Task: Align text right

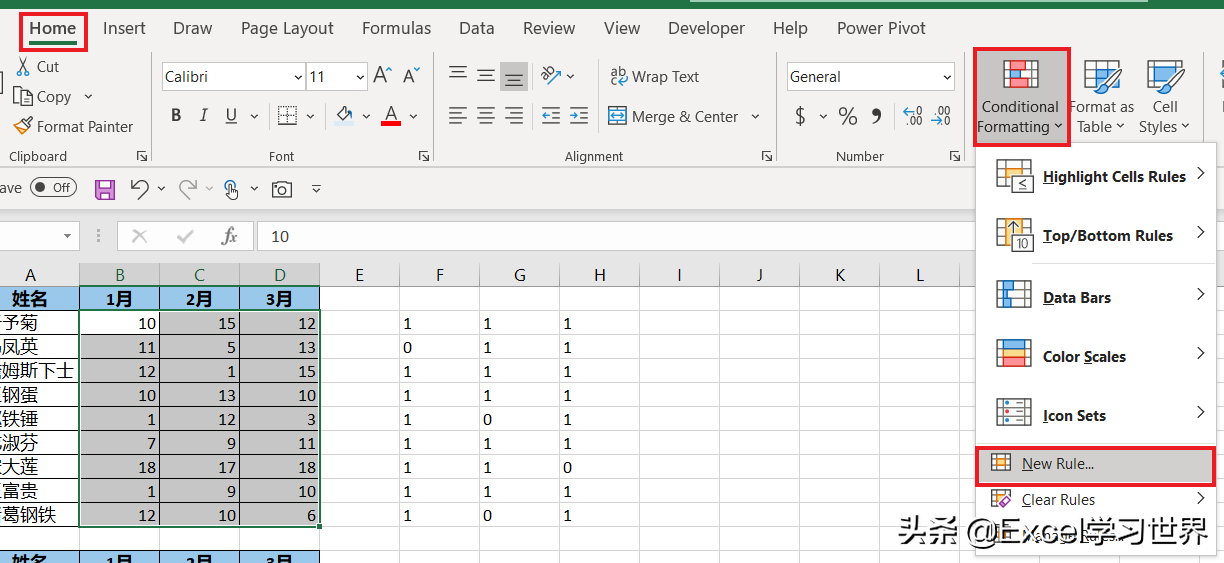Action: [x=514, y=116]
